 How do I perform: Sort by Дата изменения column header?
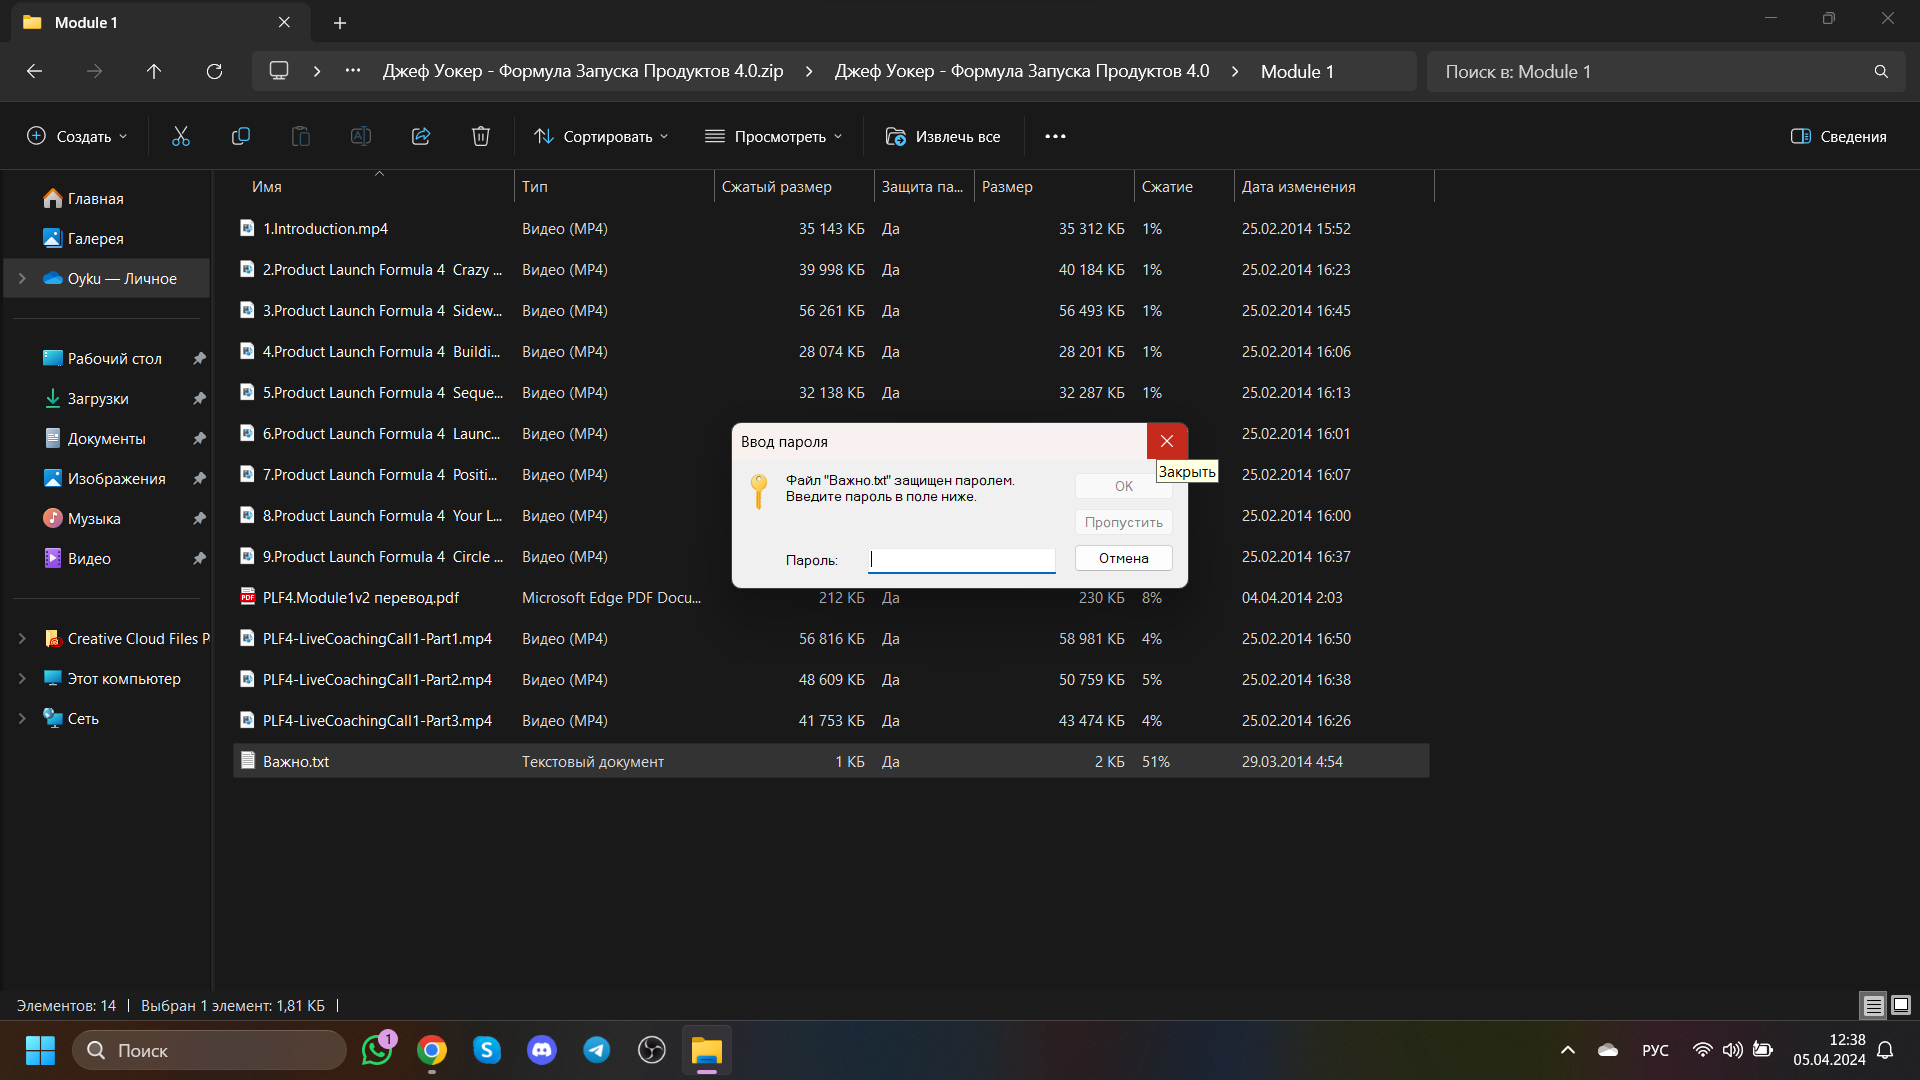[1299, 187]
